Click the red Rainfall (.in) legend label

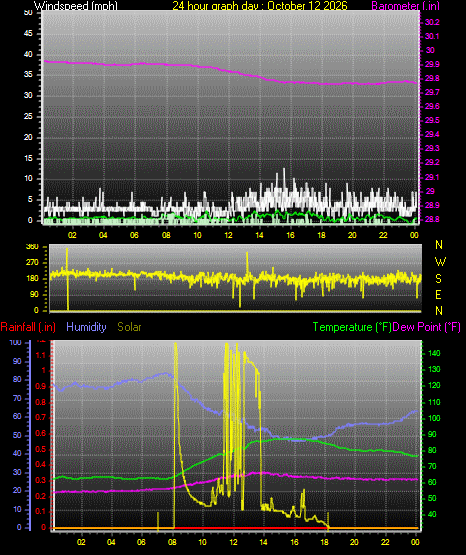pyautogui.click(x=28, y=327)
